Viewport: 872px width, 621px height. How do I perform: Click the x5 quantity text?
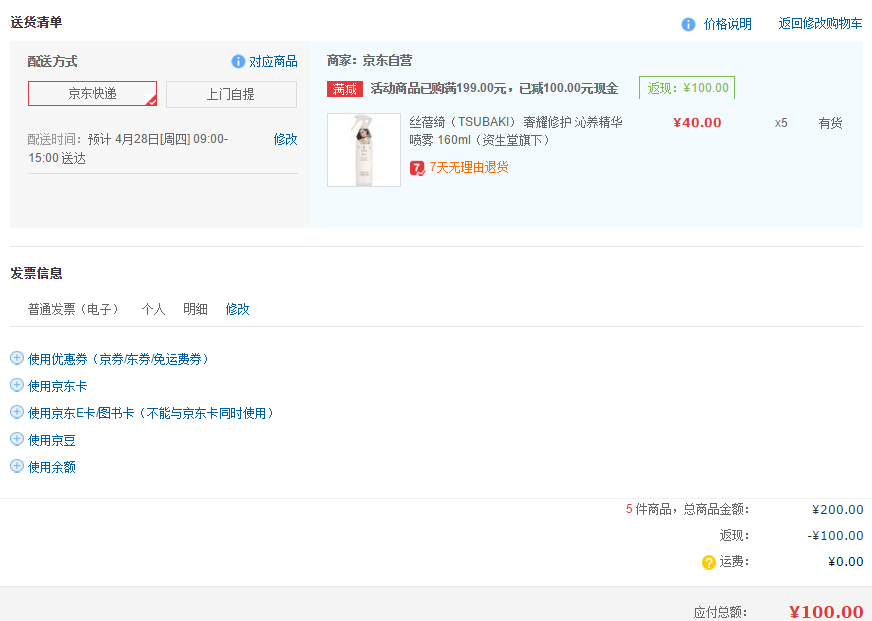[781, 123]
